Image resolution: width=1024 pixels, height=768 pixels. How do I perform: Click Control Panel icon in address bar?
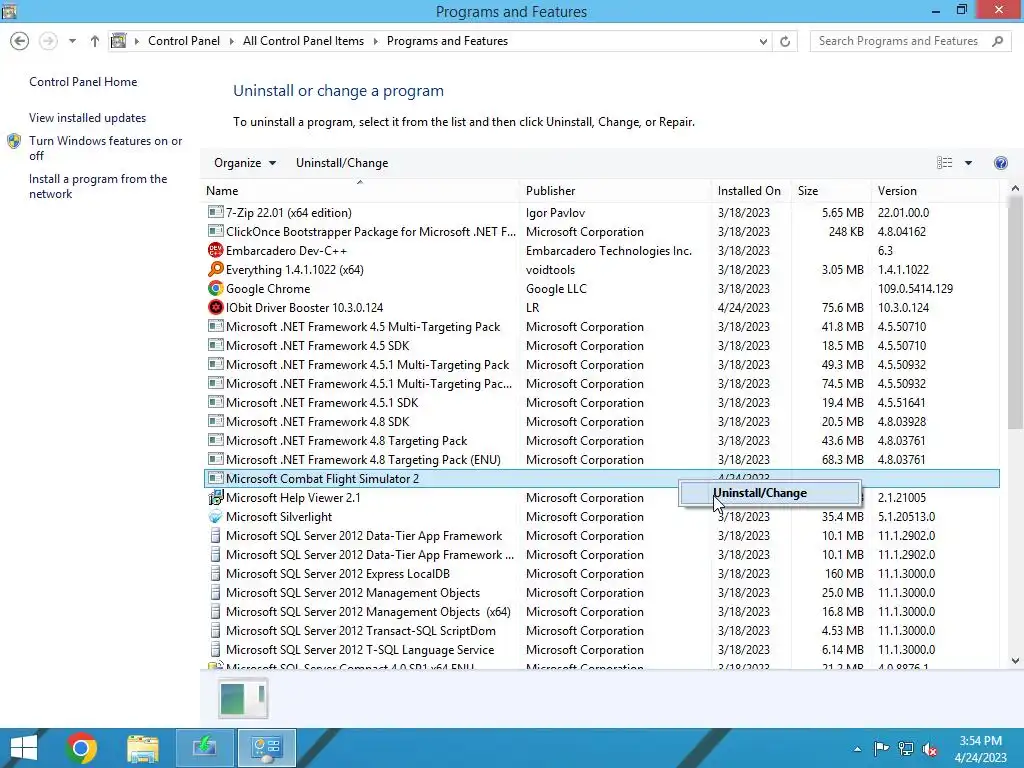118,41
